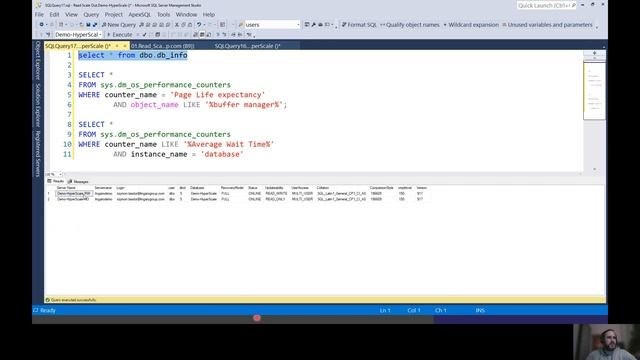The width and height of the screenshot is (640, 360).
Task: Select the Results tab
Action: pyautogui.click(x=56, y=181)
